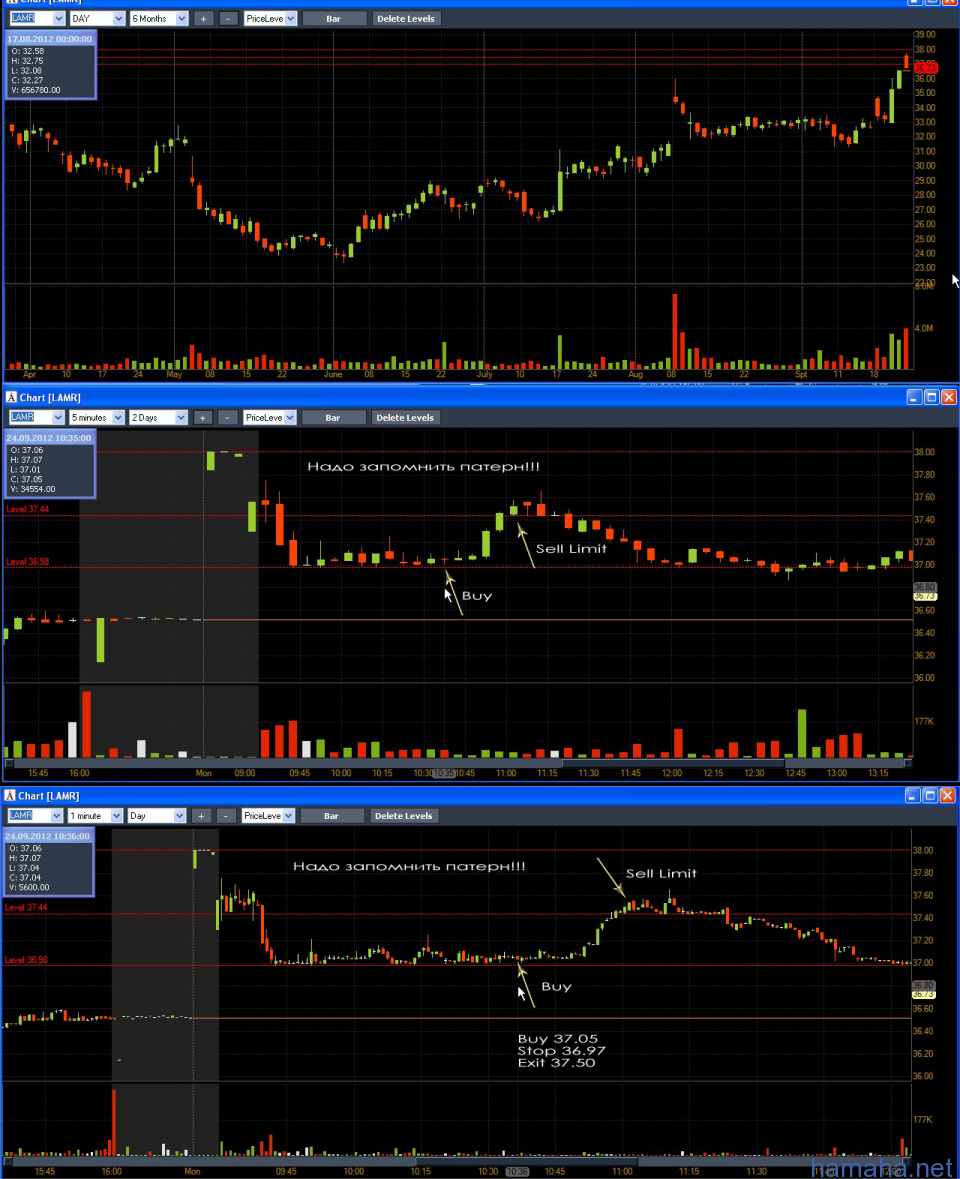Viewport: 960px width, 1179px height.
Task: Click the 1 minute chart horizontal scrollbar thumb
Action: [x=526, y=1162]
